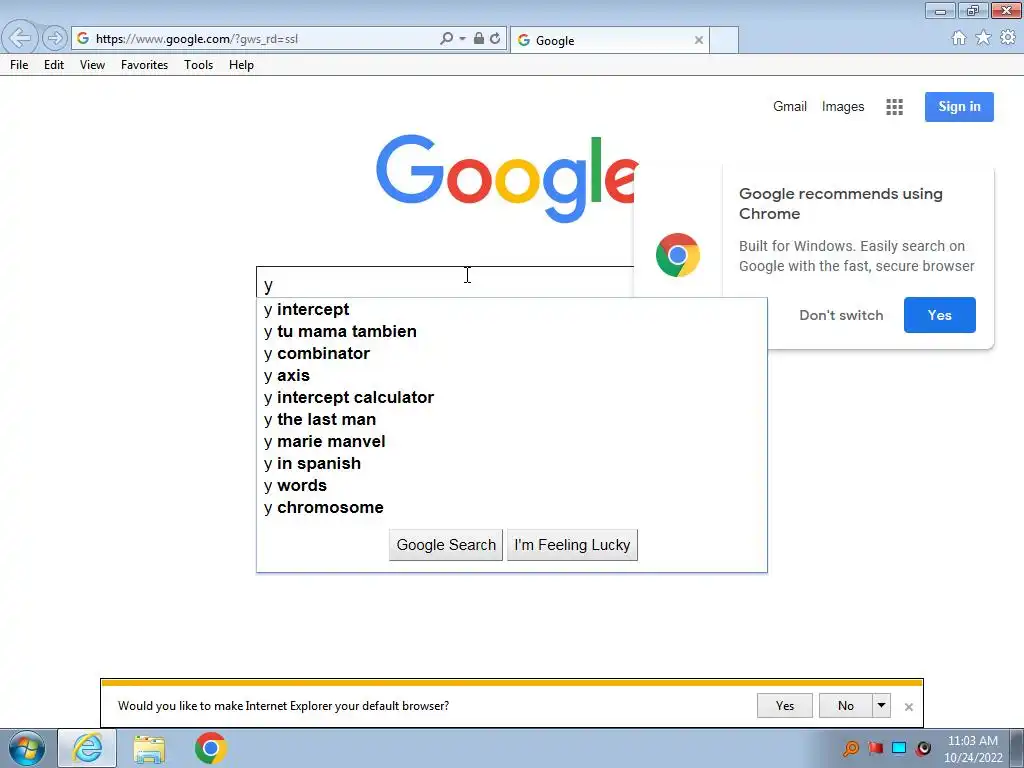This screenshot has width=1024, height=768.
Task: Select suggestion 'y axis'
Action: (511, 376)
